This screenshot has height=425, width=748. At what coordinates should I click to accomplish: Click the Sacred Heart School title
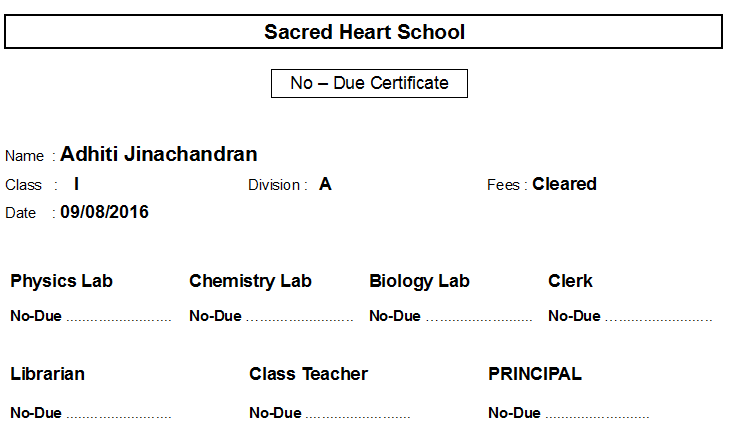[364, 32]
